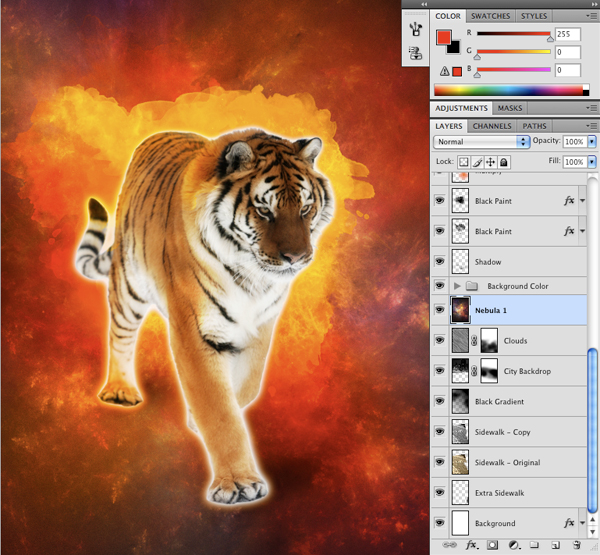600x555 pixels.
Task: Create a new layer icon
Action: coord(555,545)
